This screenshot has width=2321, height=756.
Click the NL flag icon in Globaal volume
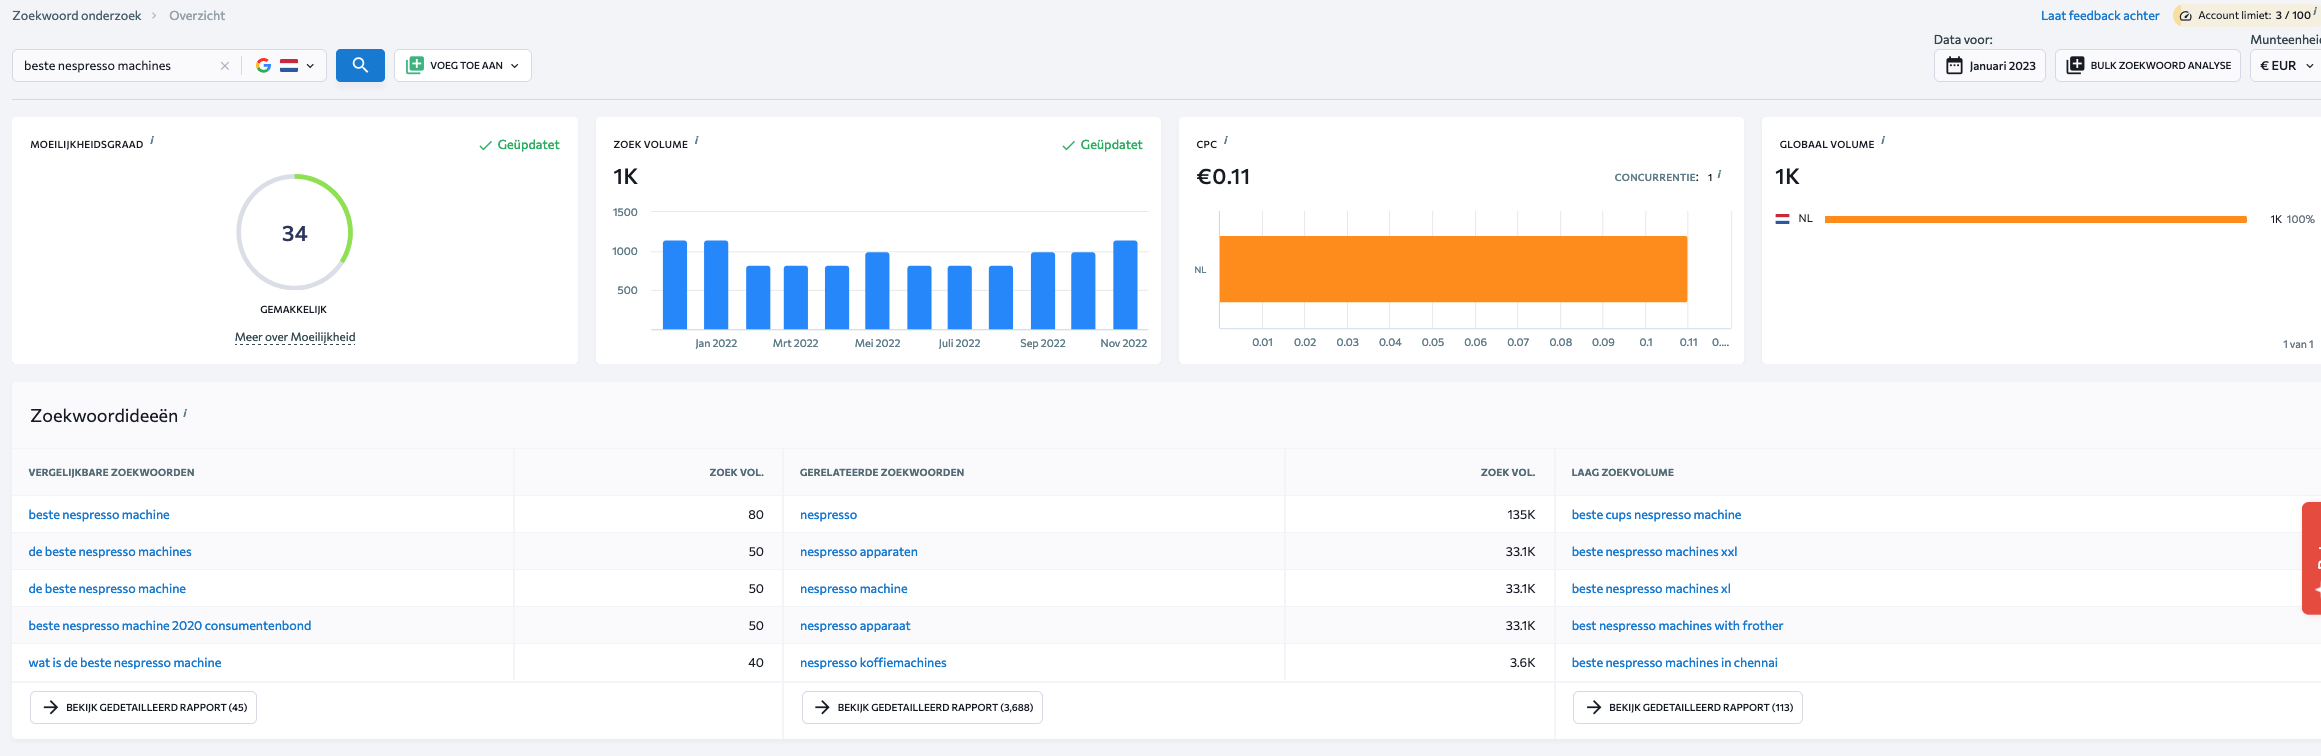(x=1782, y=219)
